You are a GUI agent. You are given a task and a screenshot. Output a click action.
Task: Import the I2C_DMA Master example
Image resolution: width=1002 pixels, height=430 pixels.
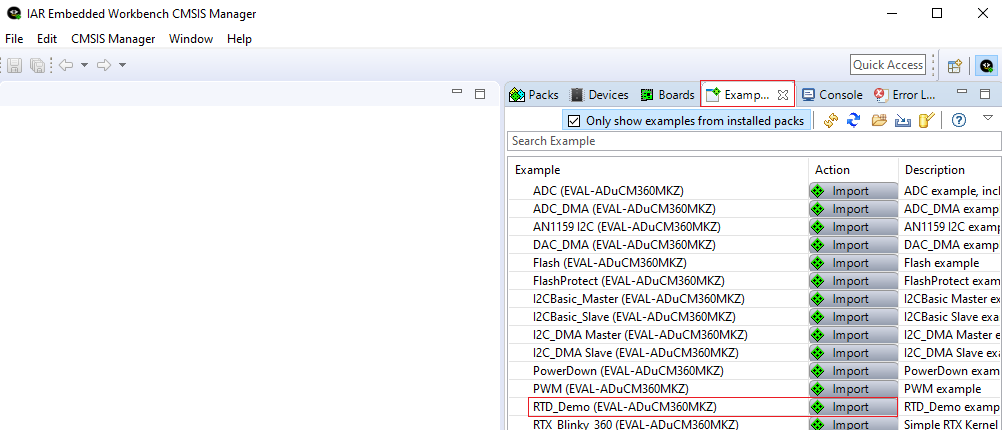tap(853, 335)
